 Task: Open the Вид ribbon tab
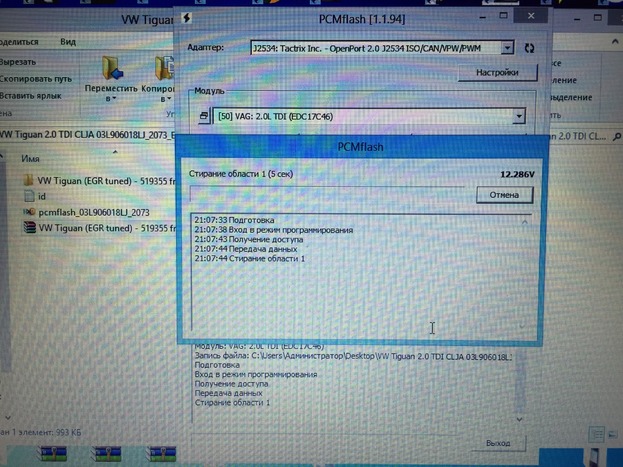68,42
